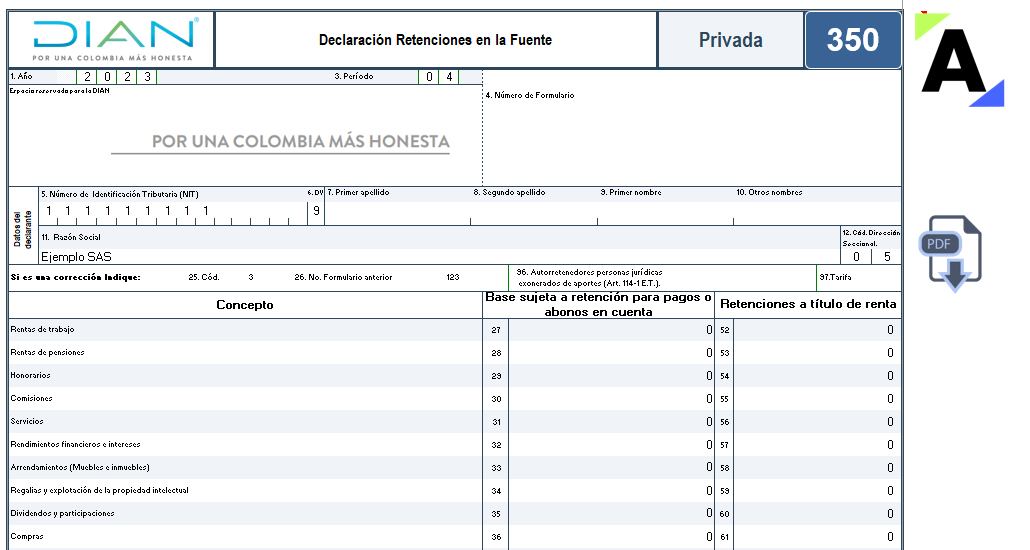Click the Autorretenedores personas jurídicas field
Screen dimensions: 1030x550
click(662, 278)
